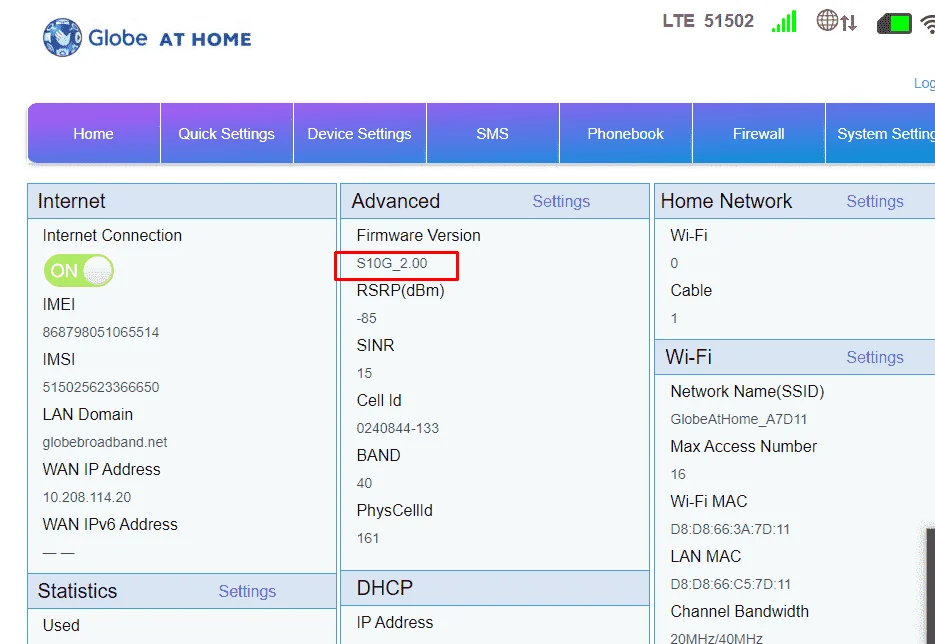935x644 pixels.
Task: Select firmware version S10G_2.00
Action: point(392,264)
